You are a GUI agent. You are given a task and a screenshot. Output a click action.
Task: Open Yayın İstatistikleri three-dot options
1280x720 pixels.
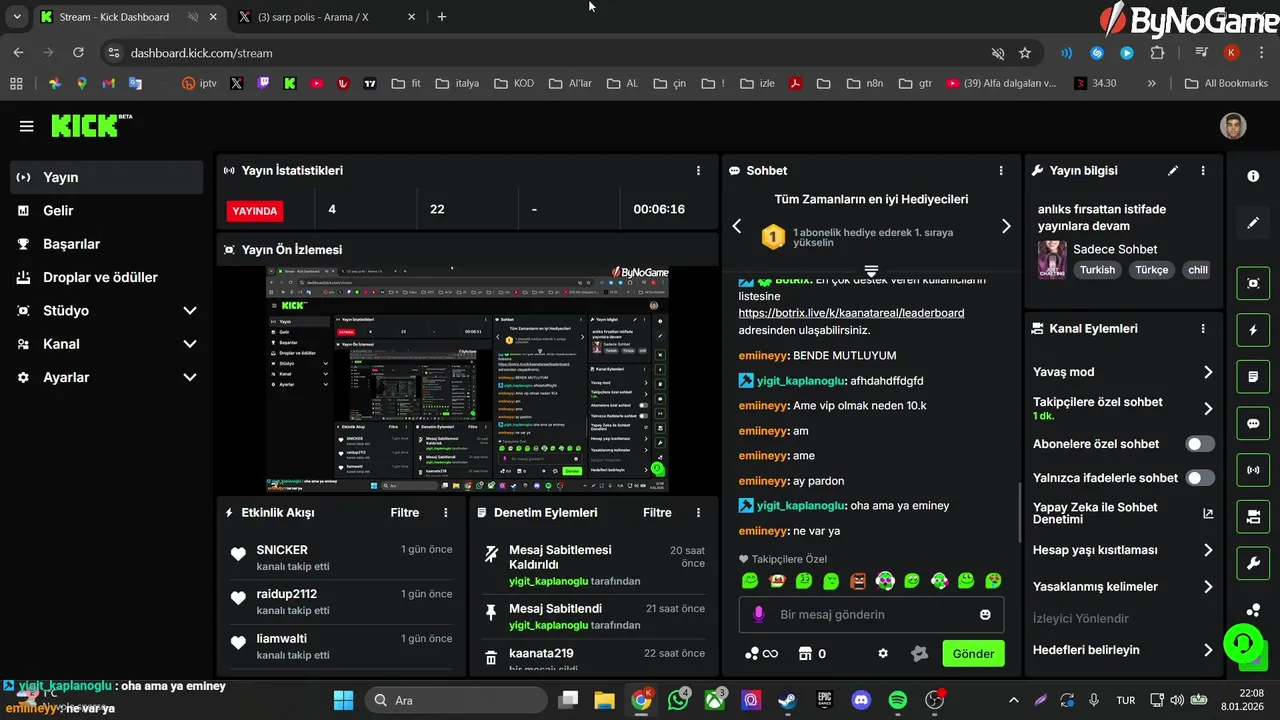click(698, 171)
